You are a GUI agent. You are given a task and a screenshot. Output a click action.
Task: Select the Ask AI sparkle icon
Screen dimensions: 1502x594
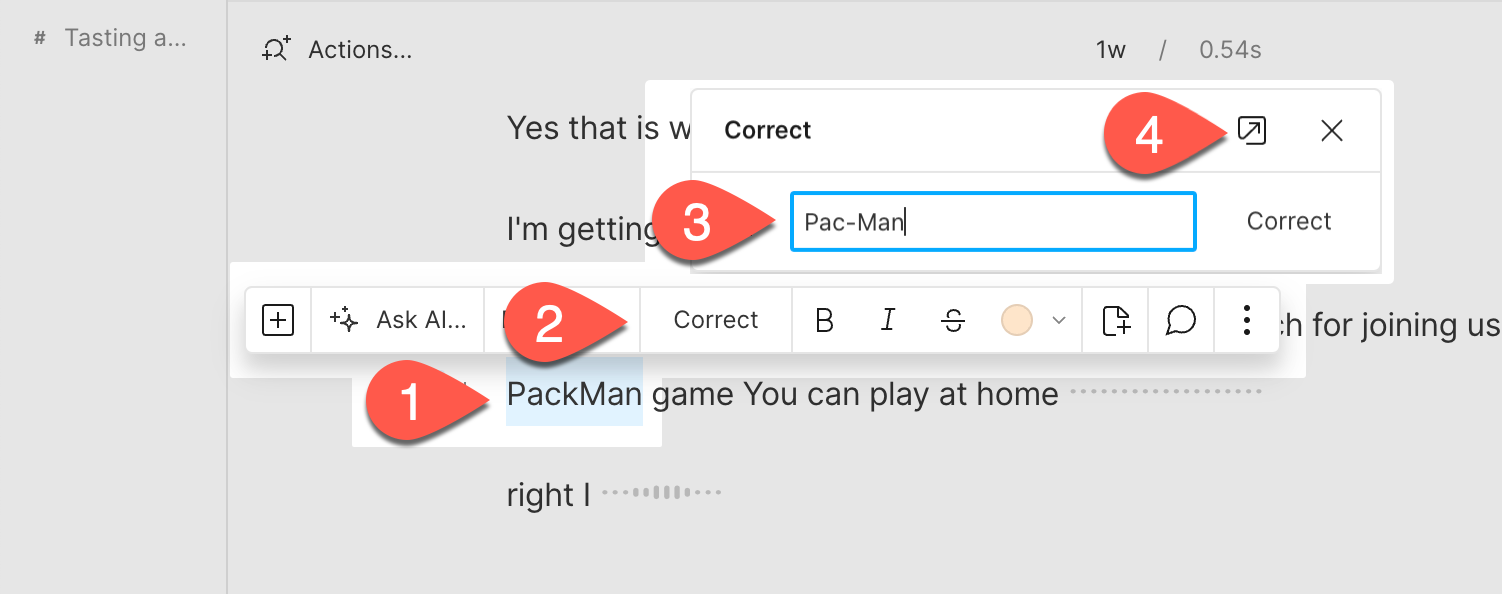coord(343,319)
